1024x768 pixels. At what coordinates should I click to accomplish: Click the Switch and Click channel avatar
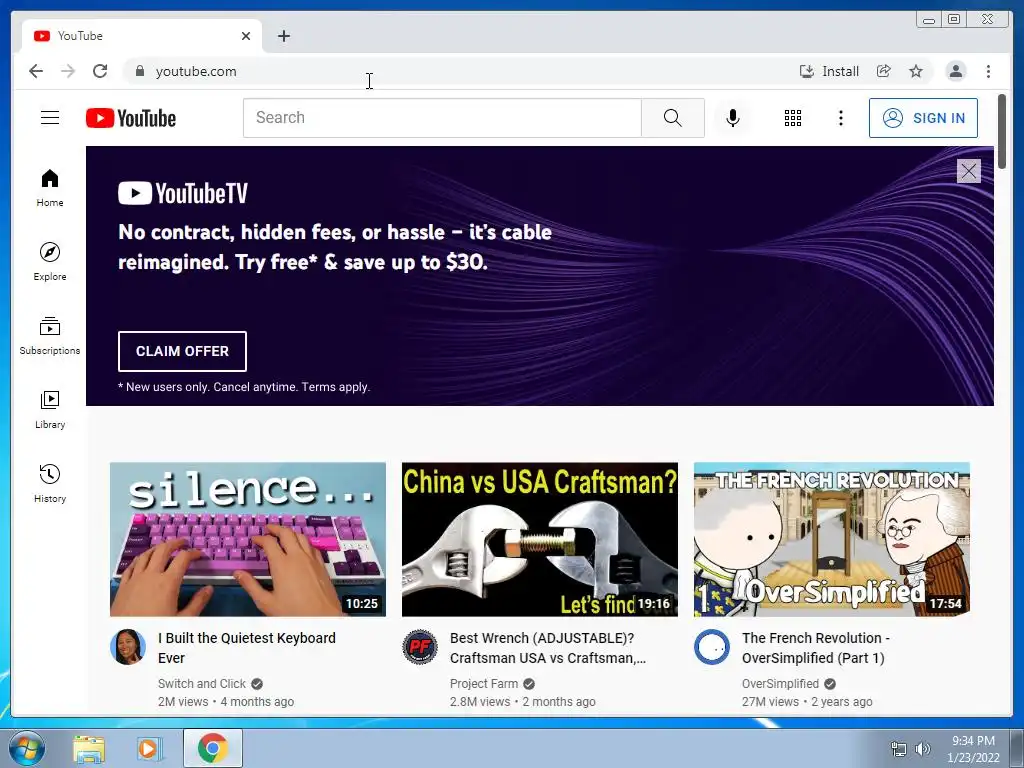[128, 647]
